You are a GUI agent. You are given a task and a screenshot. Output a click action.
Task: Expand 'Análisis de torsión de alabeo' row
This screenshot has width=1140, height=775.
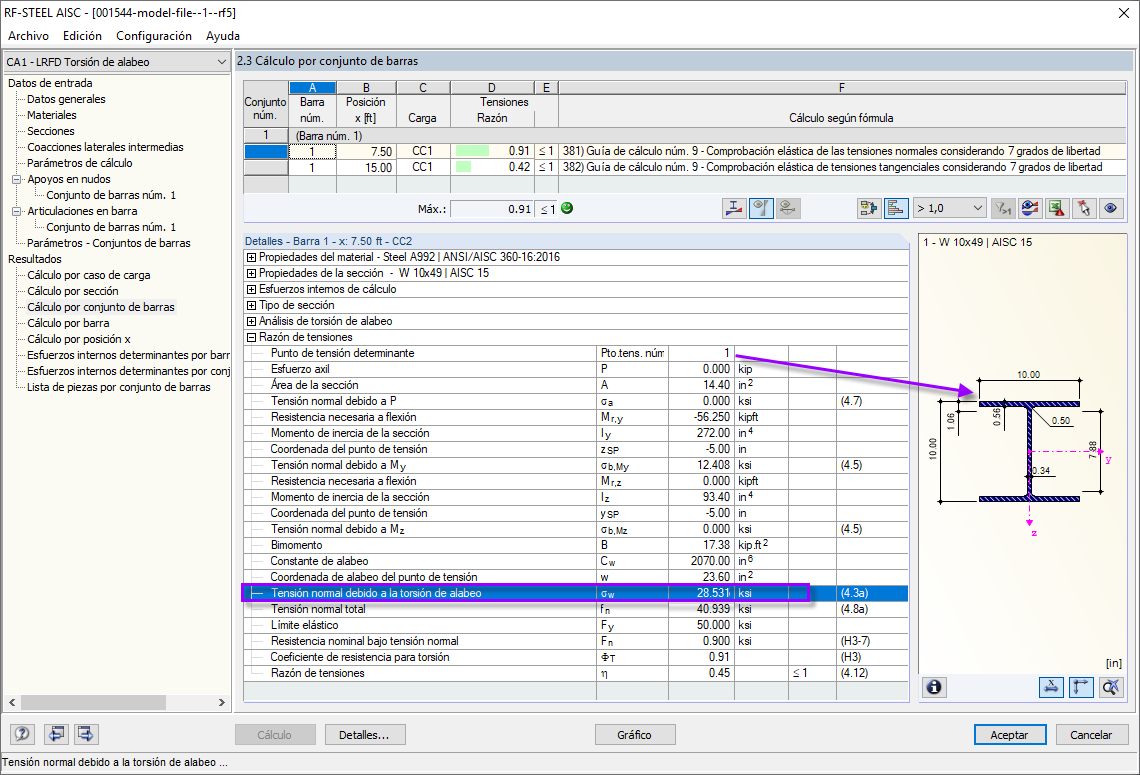coord(252,321)
